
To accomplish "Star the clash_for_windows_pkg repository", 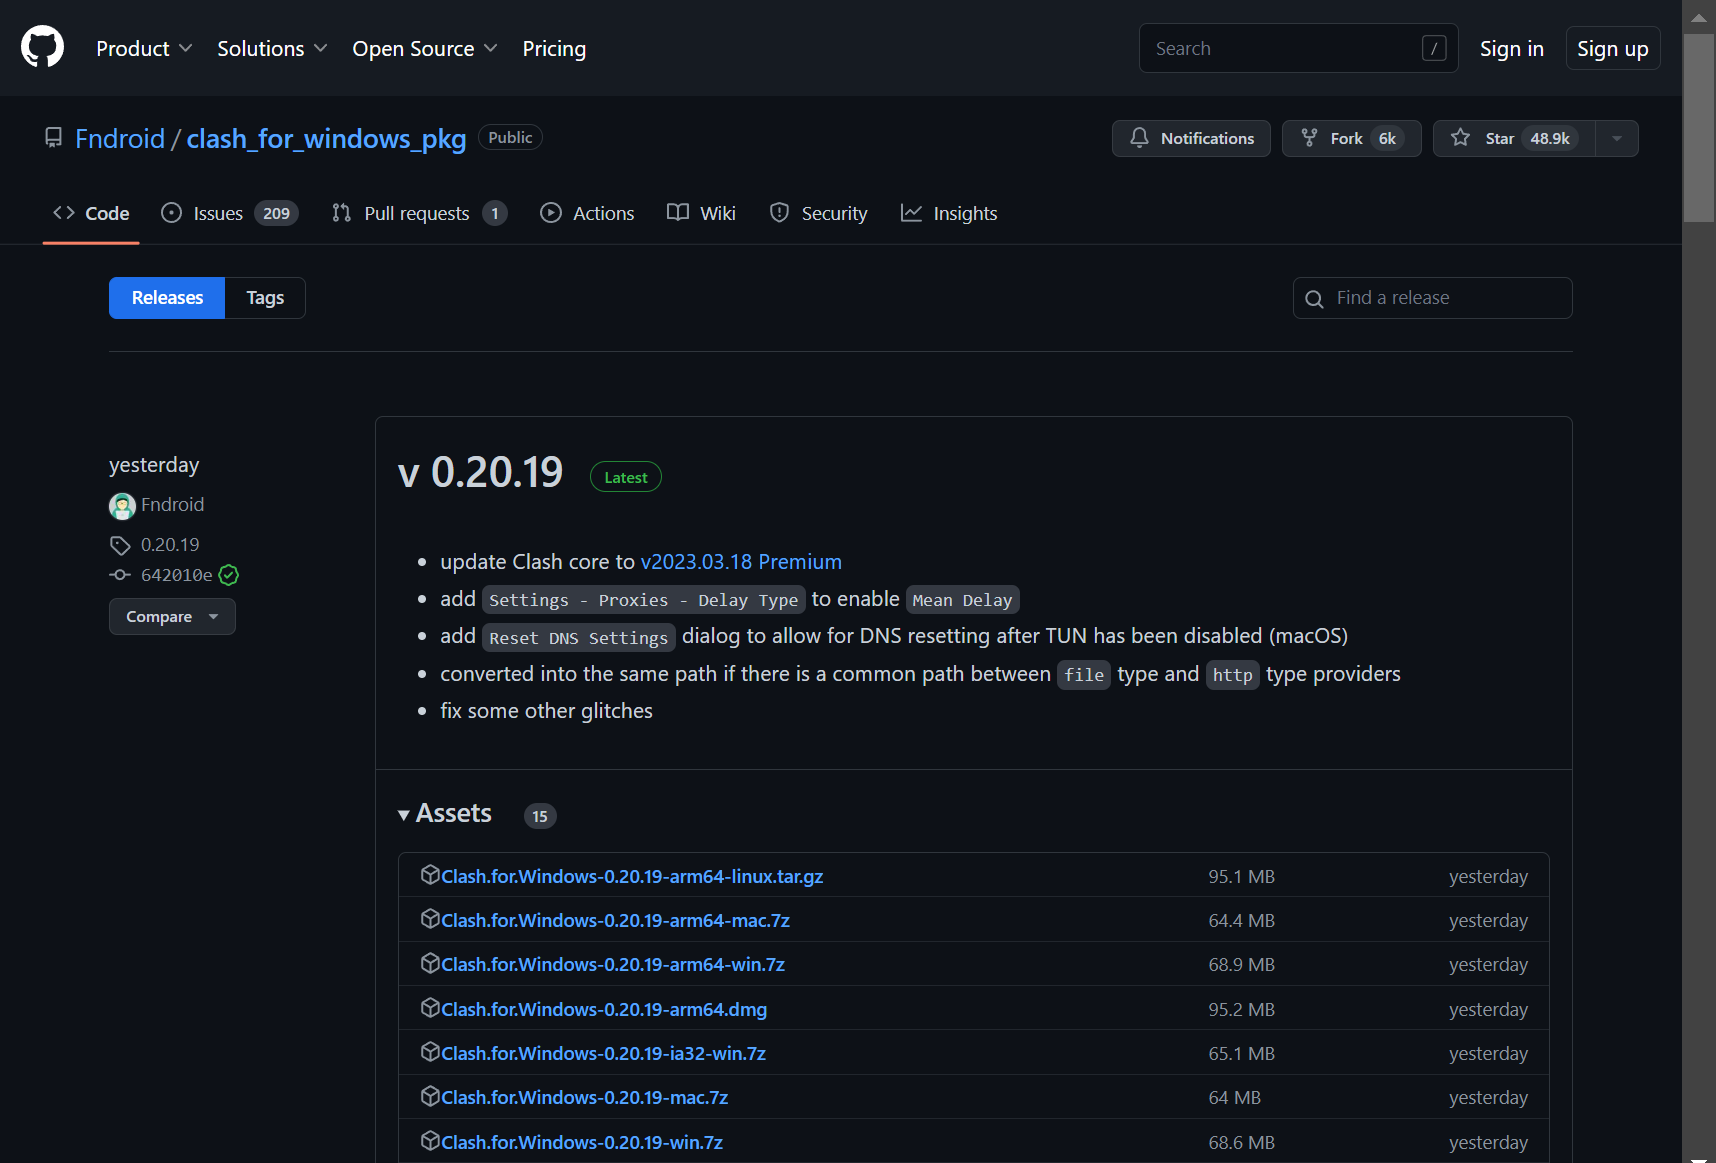I will pos(1514,139).
